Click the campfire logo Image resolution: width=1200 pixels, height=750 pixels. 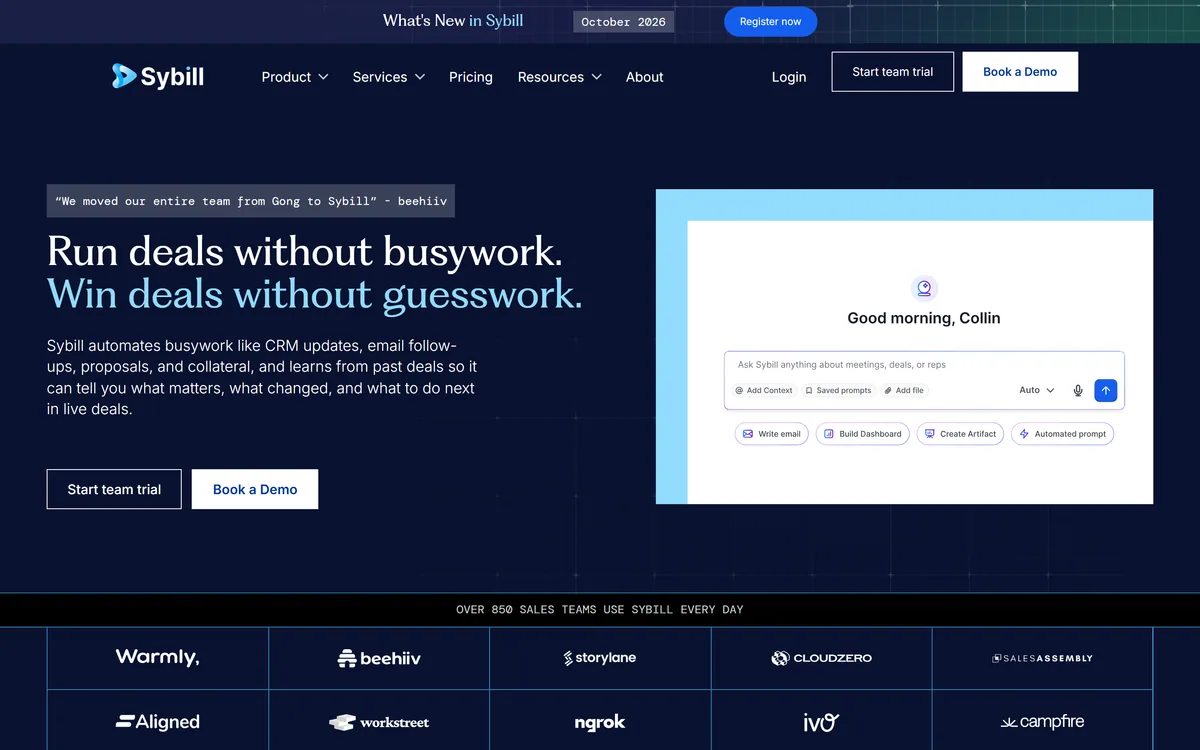pos(1042,722)
